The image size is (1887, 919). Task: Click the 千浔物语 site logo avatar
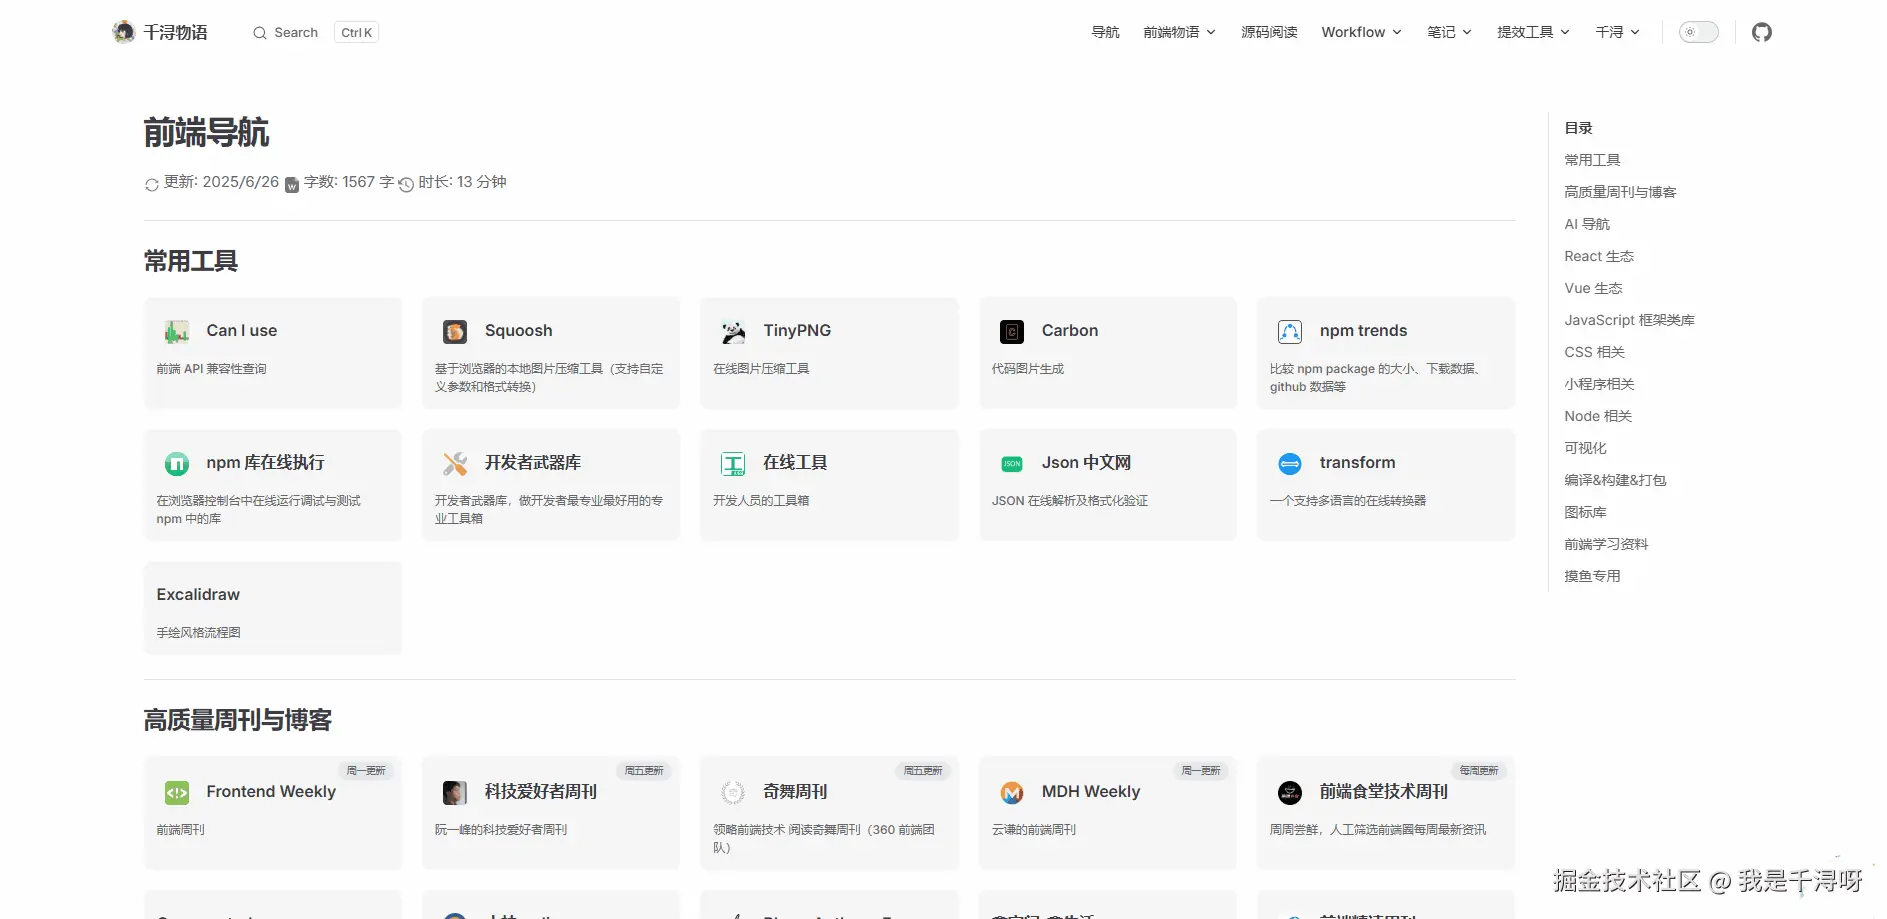point(124,32)
